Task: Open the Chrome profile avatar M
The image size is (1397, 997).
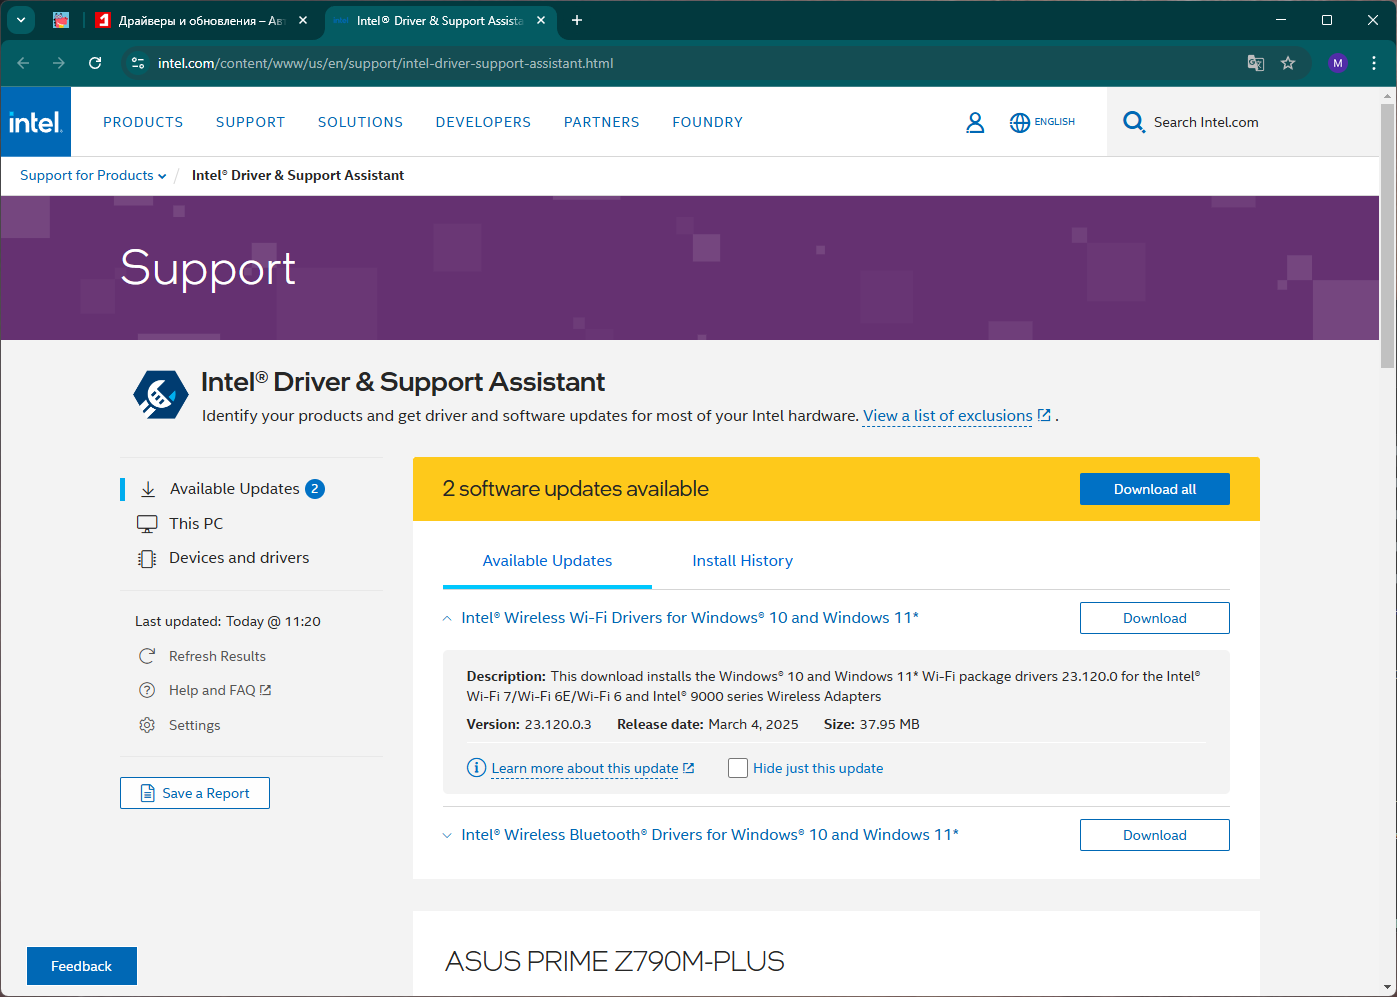Action: click(x=1338, y=63)
